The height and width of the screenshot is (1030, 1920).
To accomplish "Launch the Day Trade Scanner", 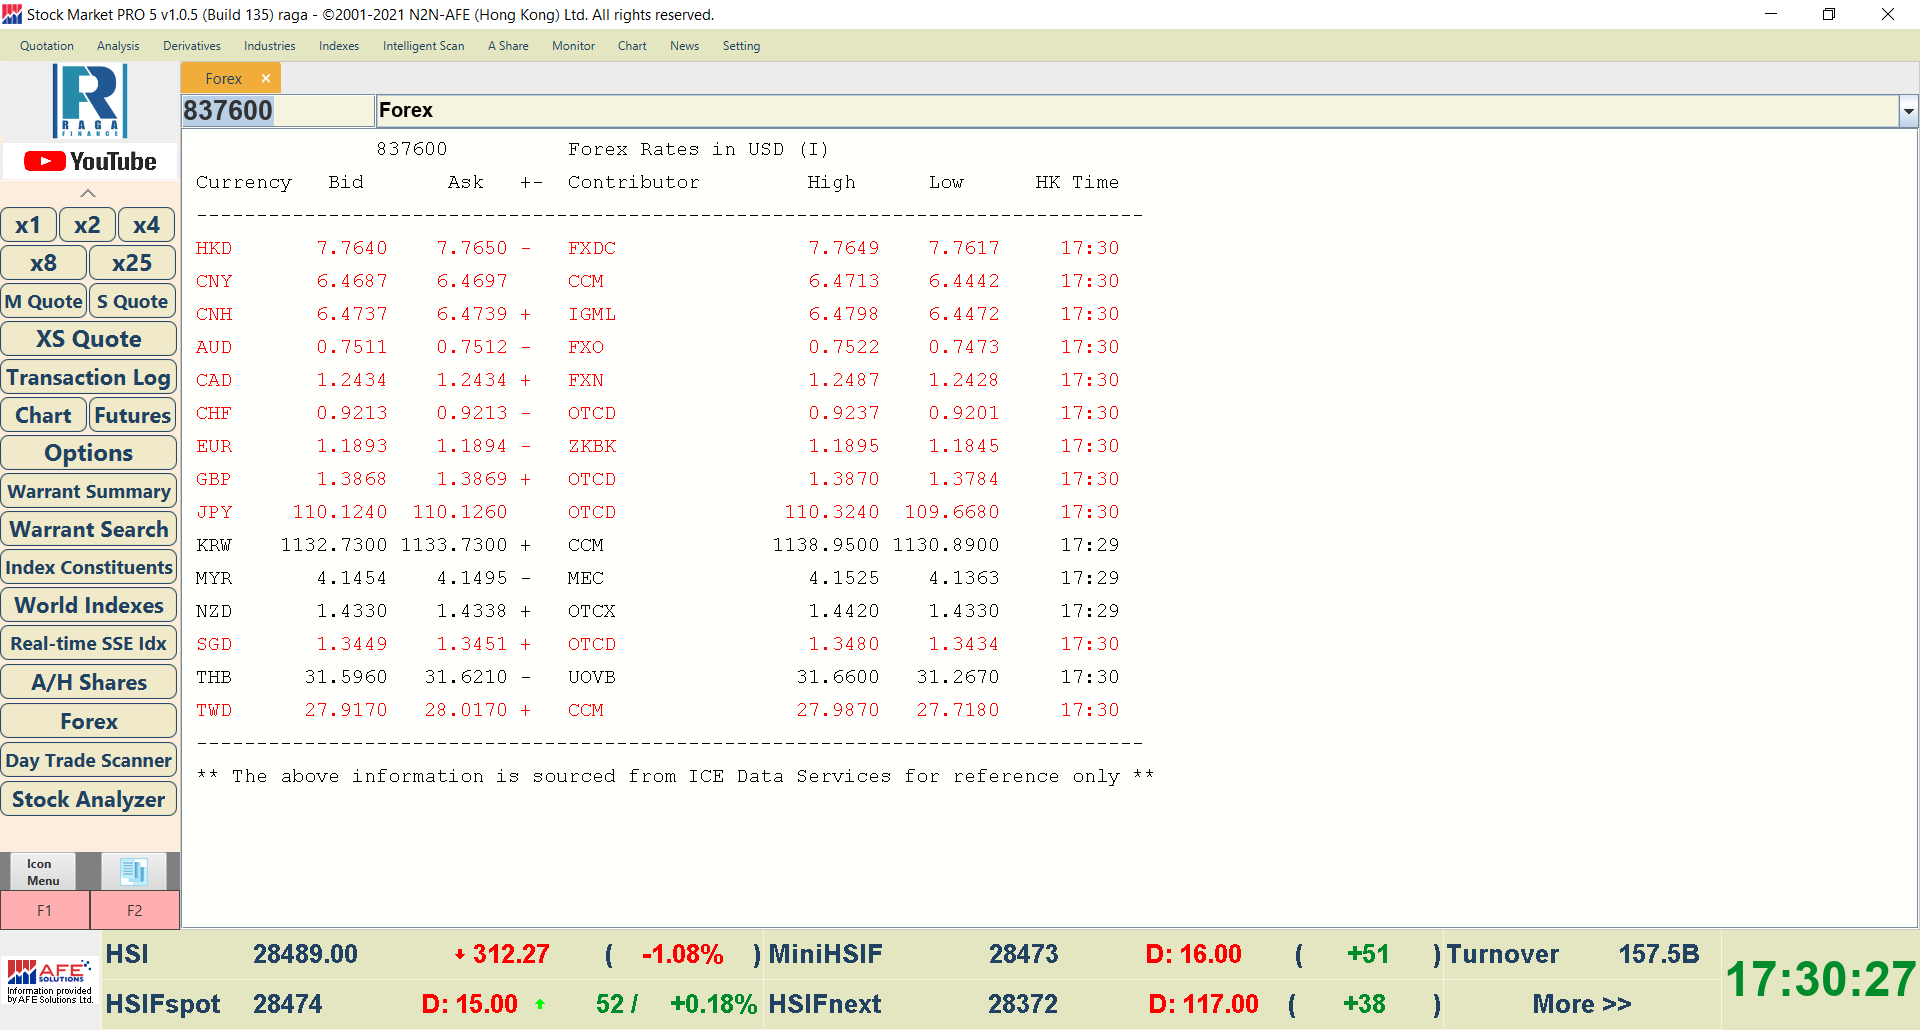I will tap(89, 760).
